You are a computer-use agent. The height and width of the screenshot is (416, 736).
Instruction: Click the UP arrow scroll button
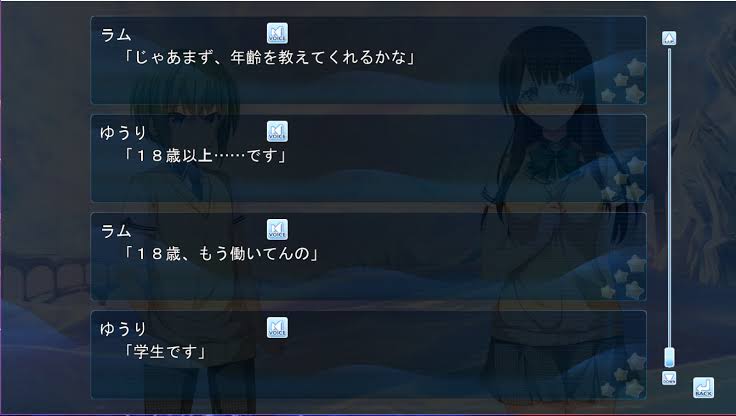(x=669, y=38)
